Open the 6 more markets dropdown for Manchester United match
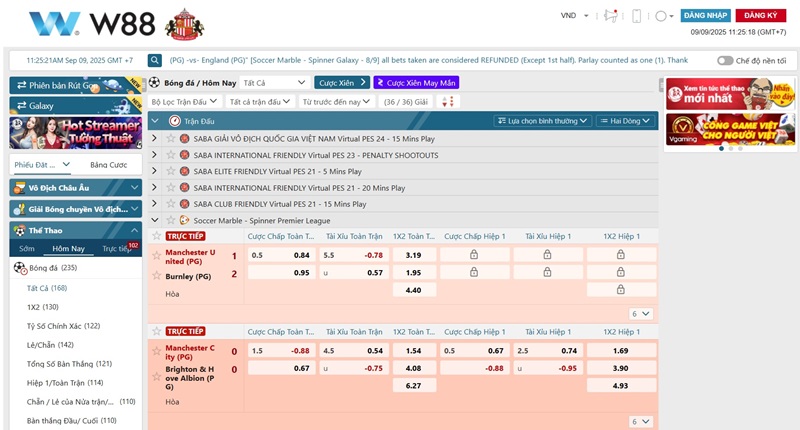The width and height of the screenshot is (800, 430). tap(640, 314)
